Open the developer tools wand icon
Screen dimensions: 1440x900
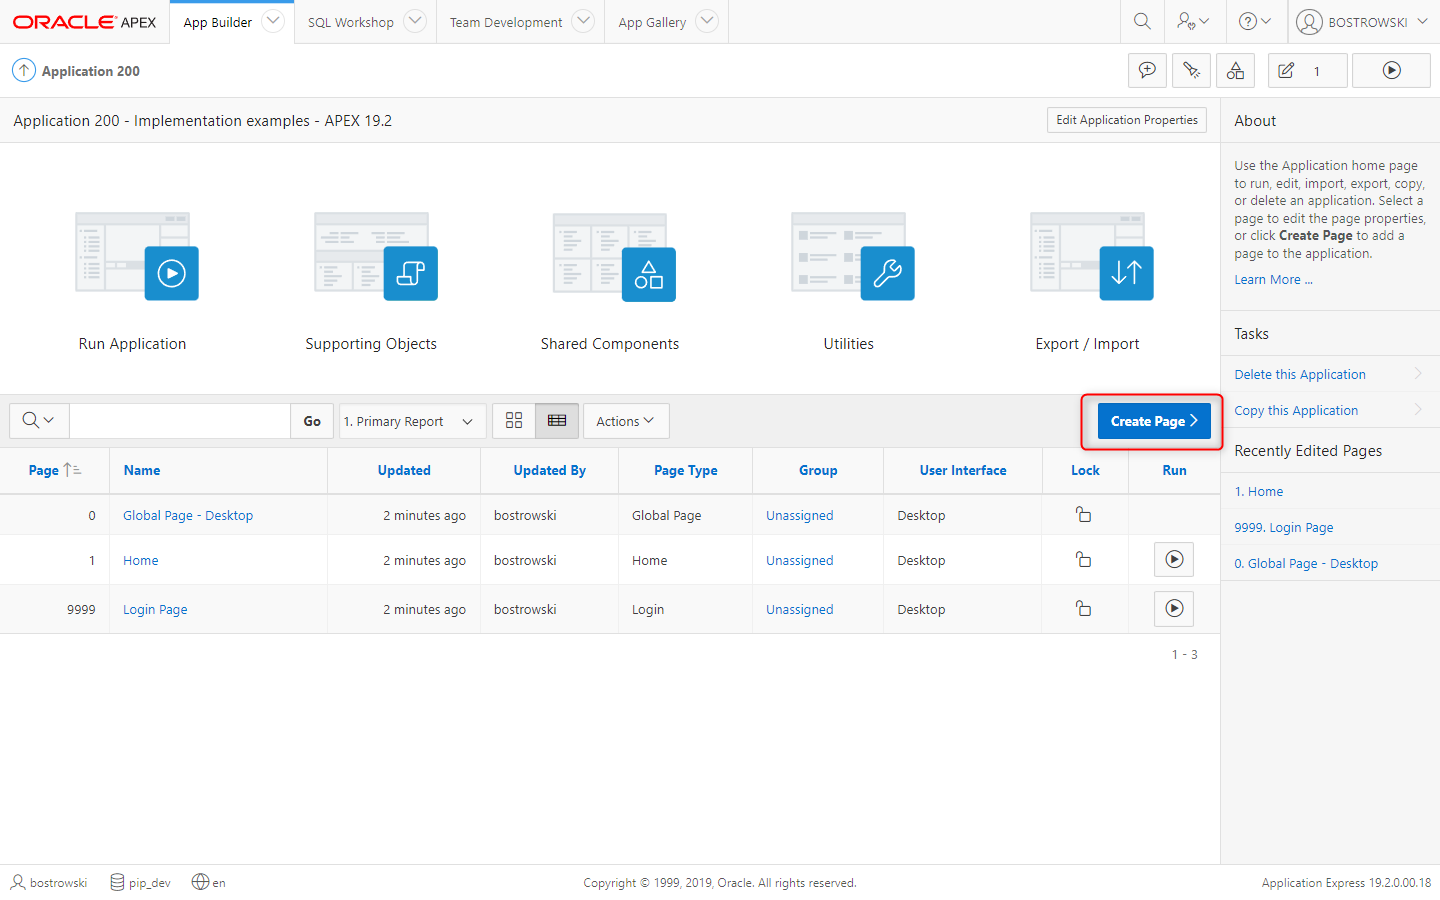point(1191,71)
